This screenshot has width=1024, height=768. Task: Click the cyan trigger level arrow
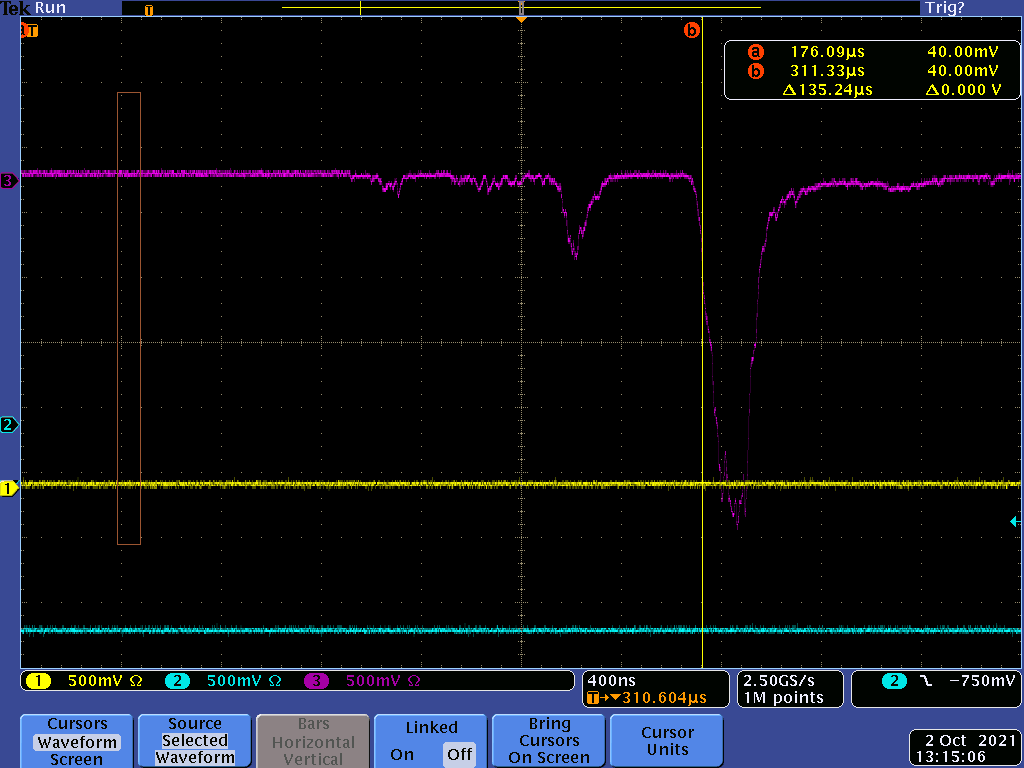[1015, 521]
